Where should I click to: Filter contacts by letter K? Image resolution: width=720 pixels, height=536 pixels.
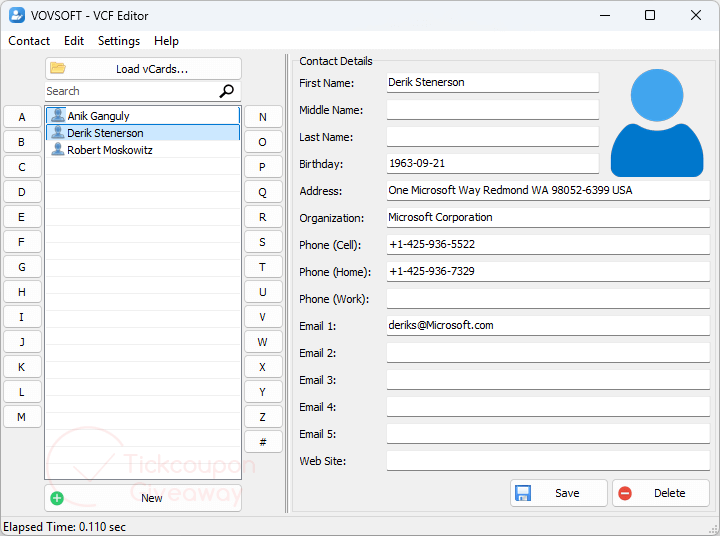[x=22, y=367]
